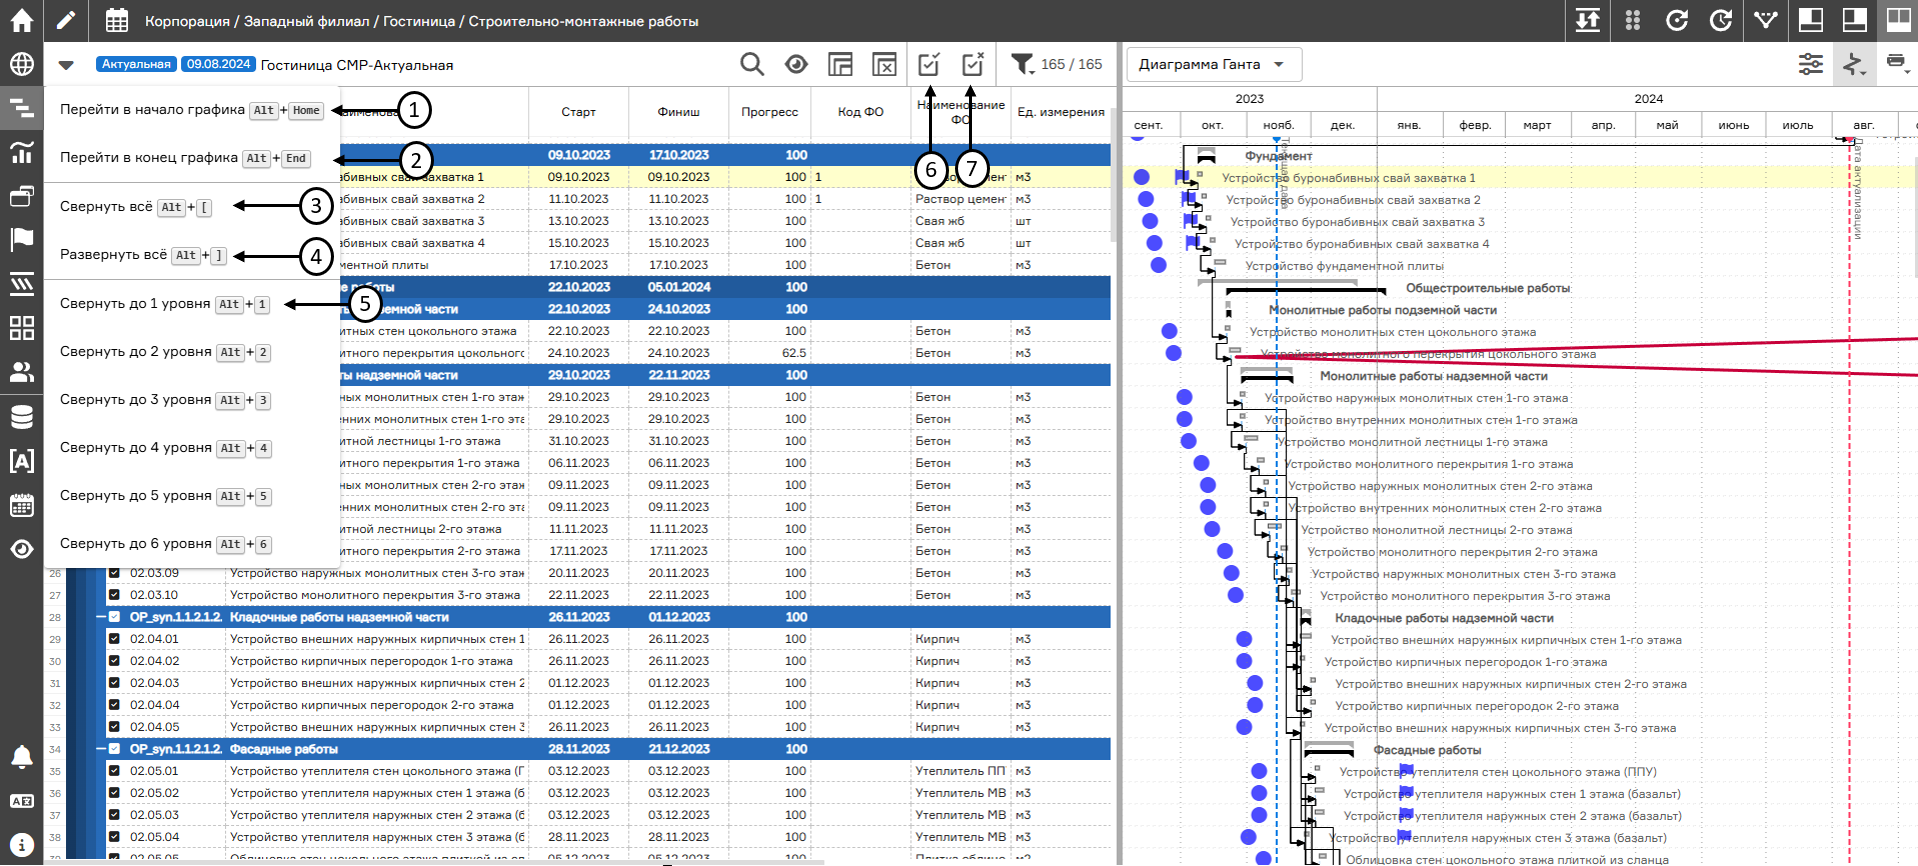Open the users icon in the sidebar

click(x=21, y=372)
